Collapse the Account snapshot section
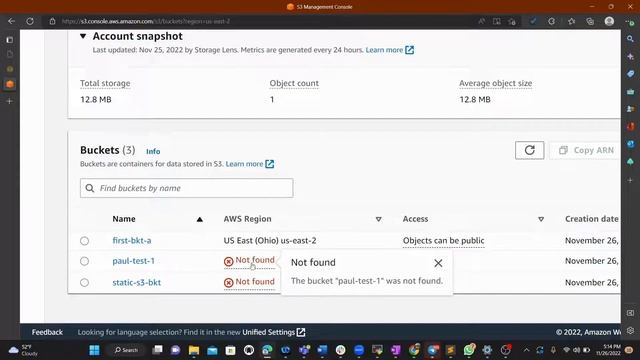This screenshot has height=360, width=640. pyautogui.click(x=83, y=36)
